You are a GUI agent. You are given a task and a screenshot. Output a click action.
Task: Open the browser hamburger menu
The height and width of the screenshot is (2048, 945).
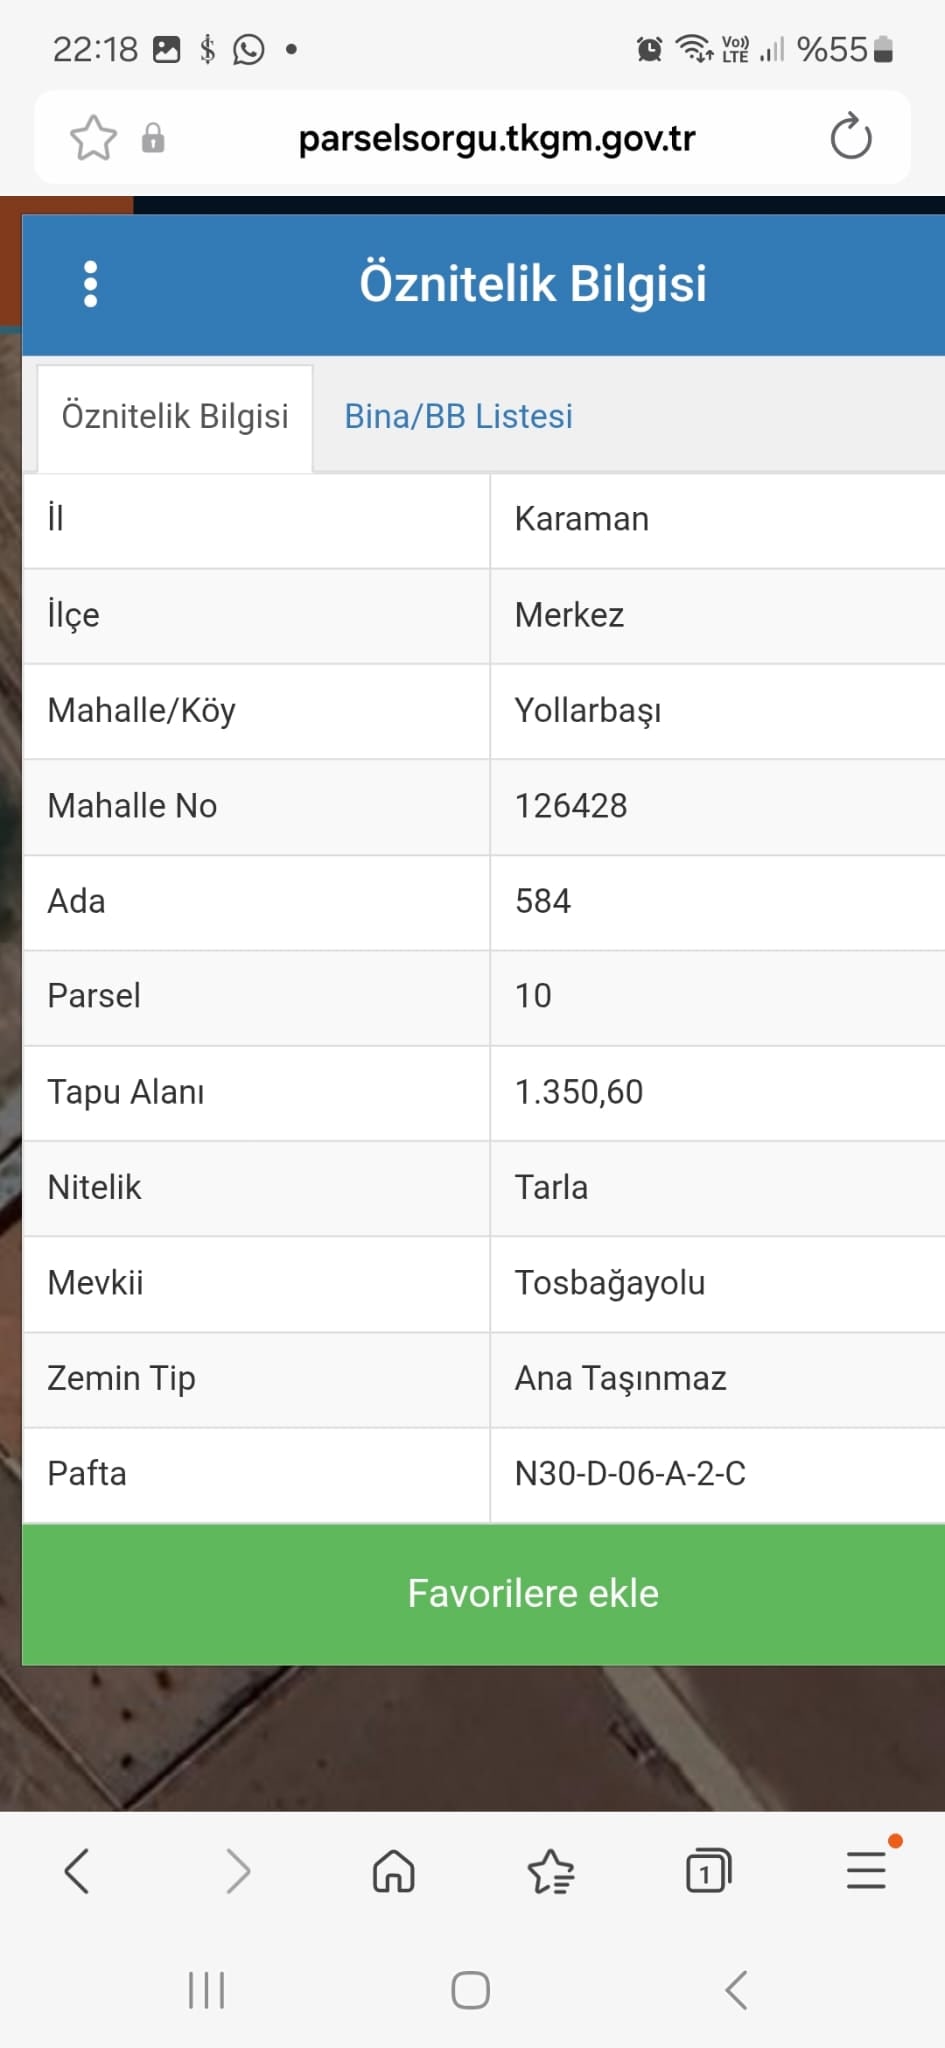coord(866,1870)
